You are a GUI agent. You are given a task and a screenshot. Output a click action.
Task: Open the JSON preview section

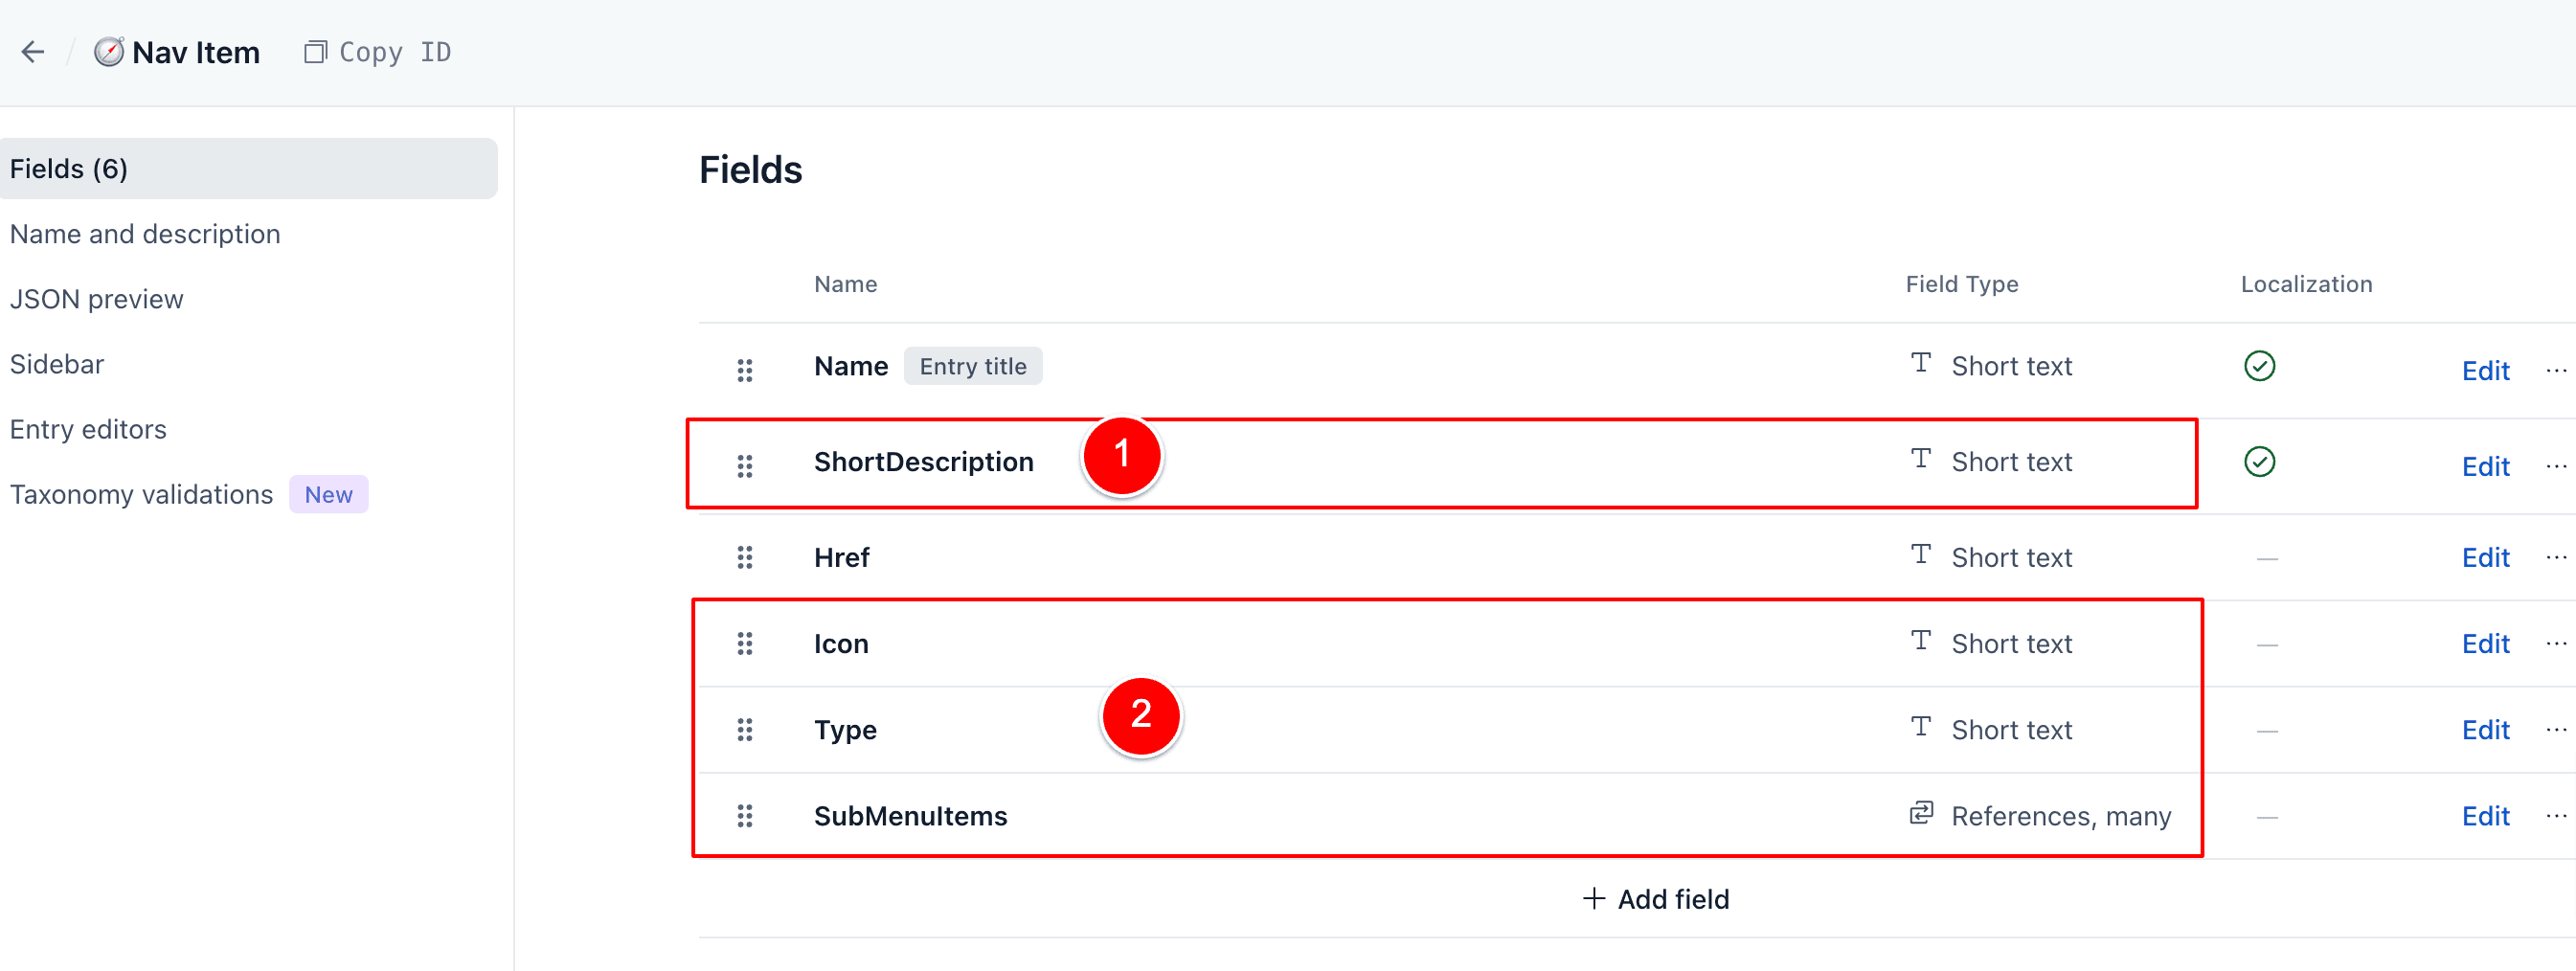tap(97, 299)
